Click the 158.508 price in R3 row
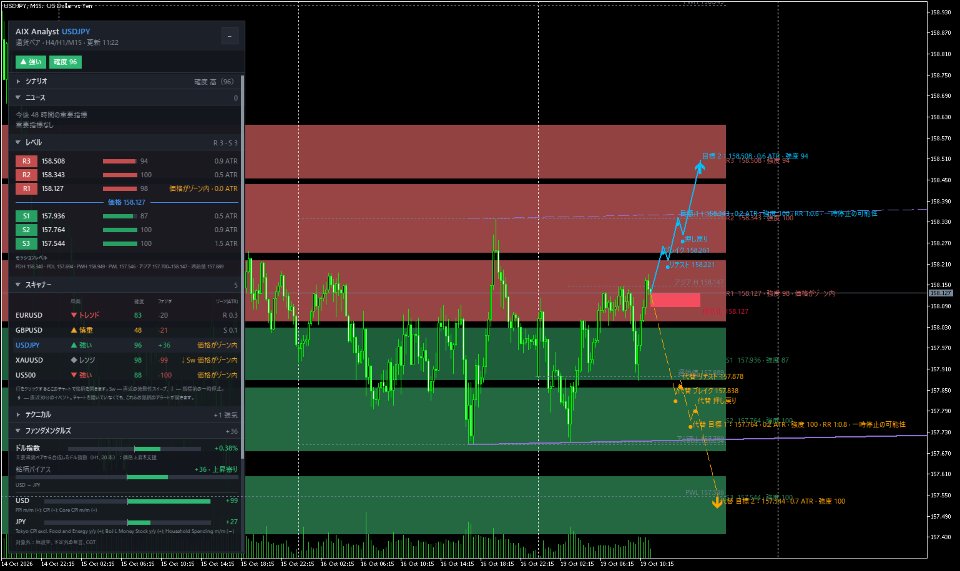This screenshot has height=571, width=960. click(53, 161)
